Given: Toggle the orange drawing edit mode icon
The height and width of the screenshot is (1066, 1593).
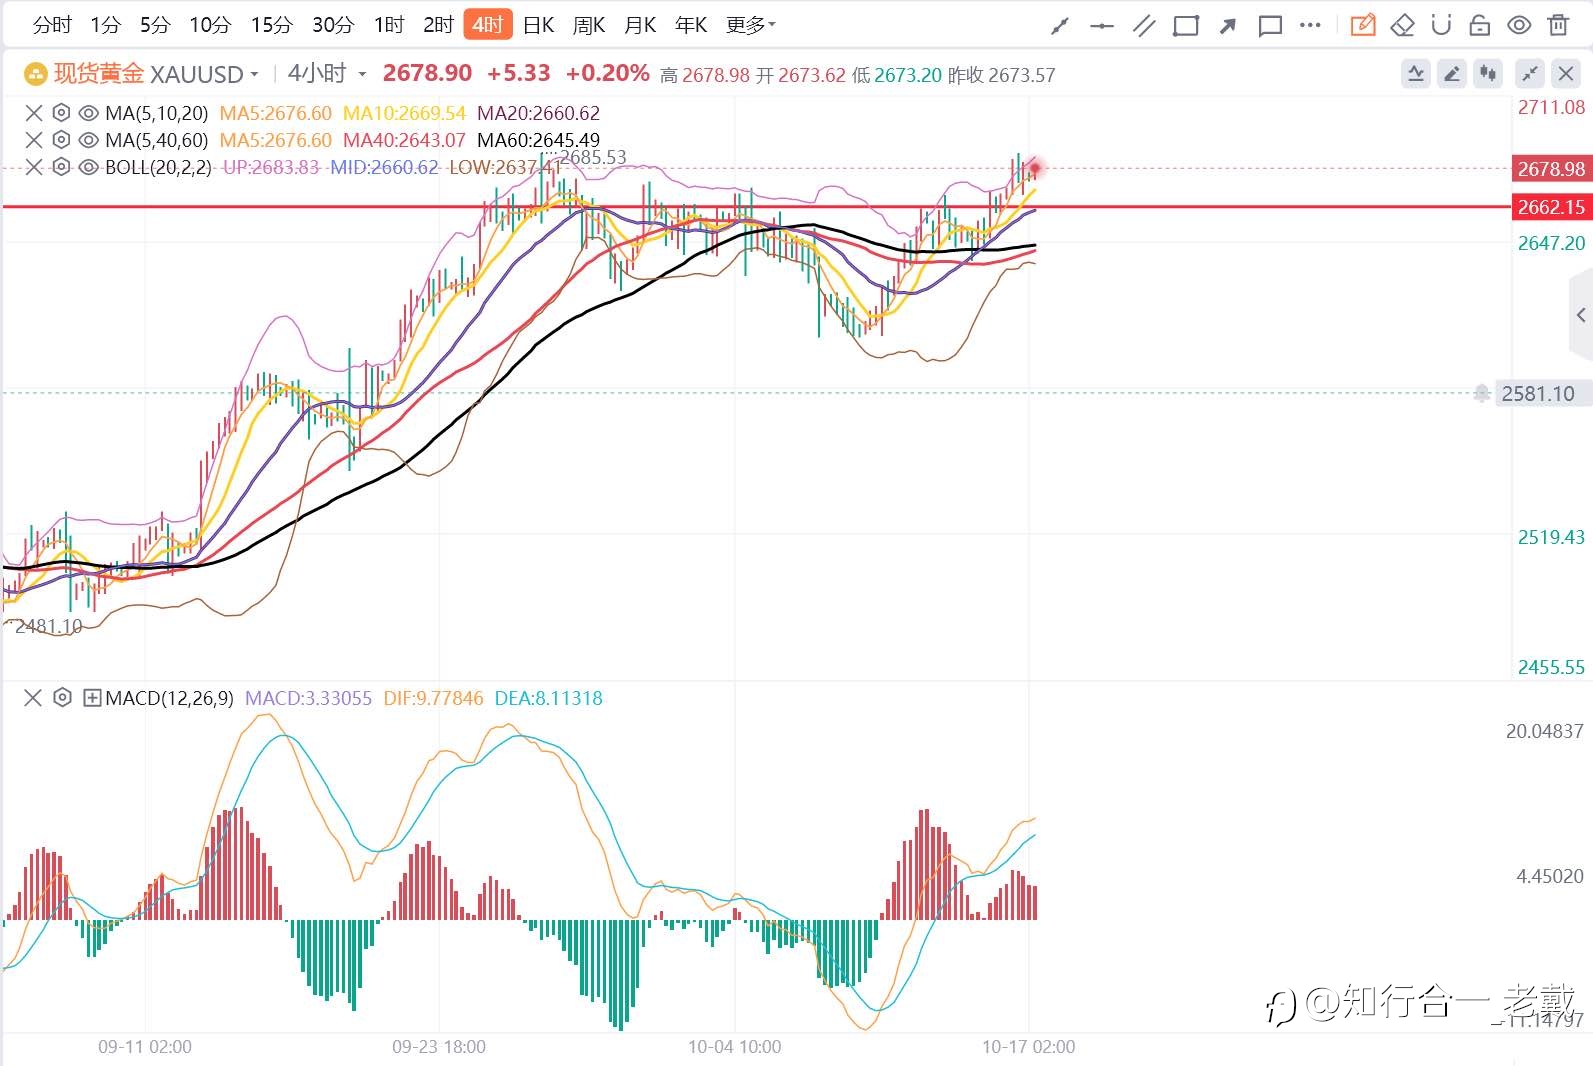Looking at the screenshot, I should (1362, 25).
